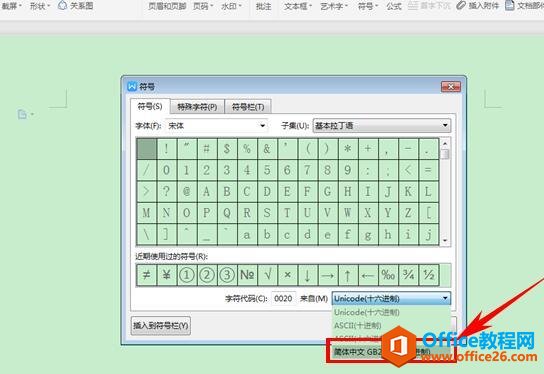Viewport: 544px width, 374px height.
Task: Switch to the 符号(S) tab
Action: pos(150,106)
